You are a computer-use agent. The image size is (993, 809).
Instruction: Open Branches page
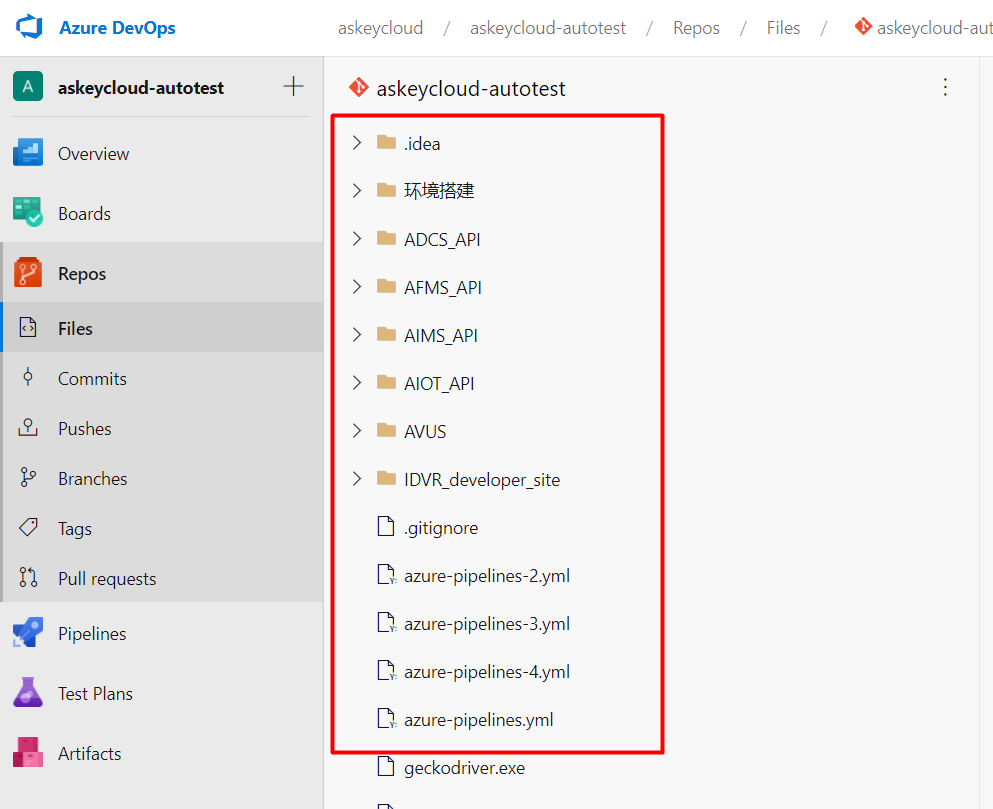click(92, 479)
